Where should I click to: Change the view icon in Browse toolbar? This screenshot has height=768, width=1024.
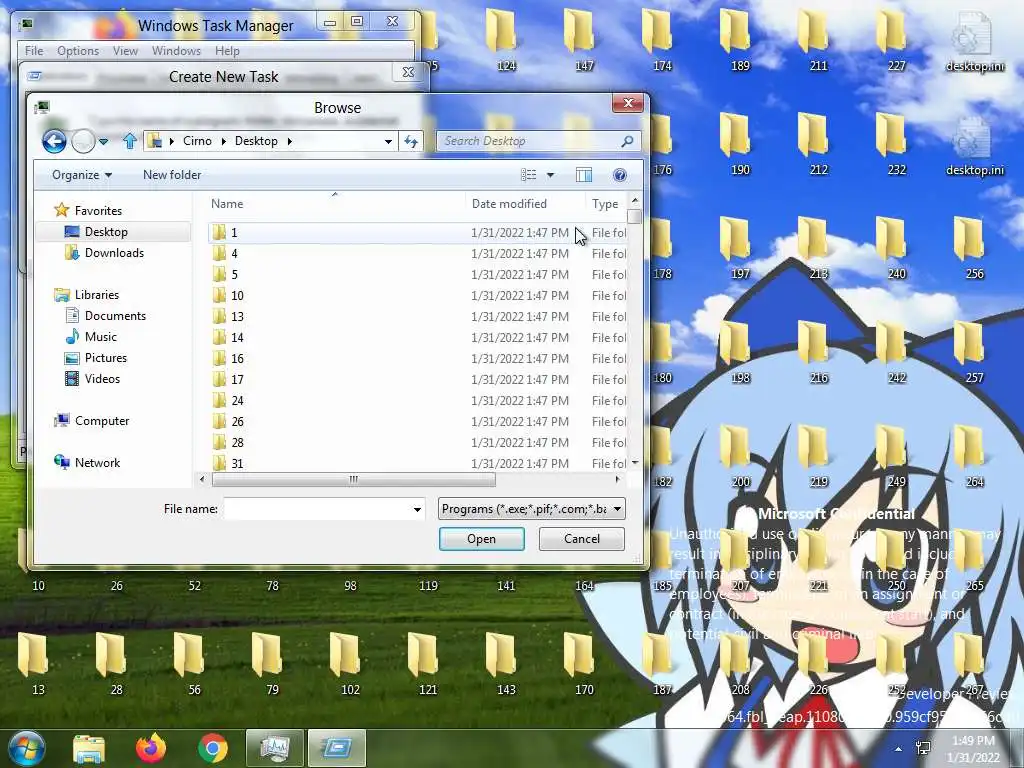click(x=528, y=174)
